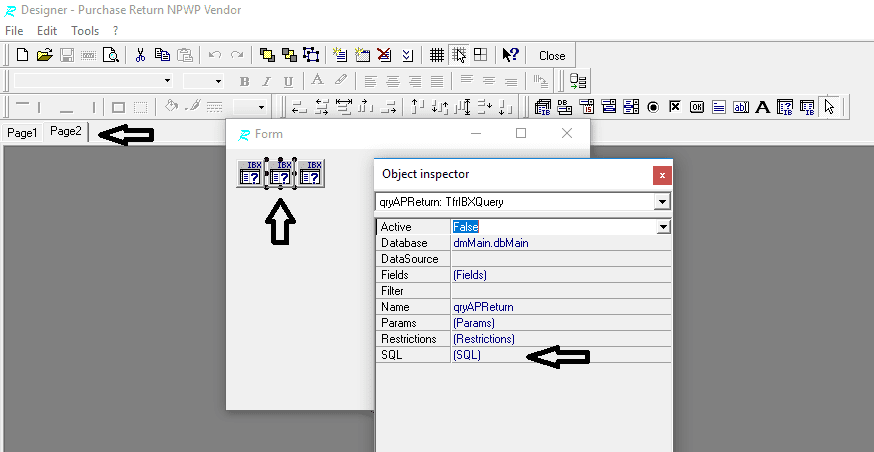Click the Close button in toolbar

click(552, 56)
